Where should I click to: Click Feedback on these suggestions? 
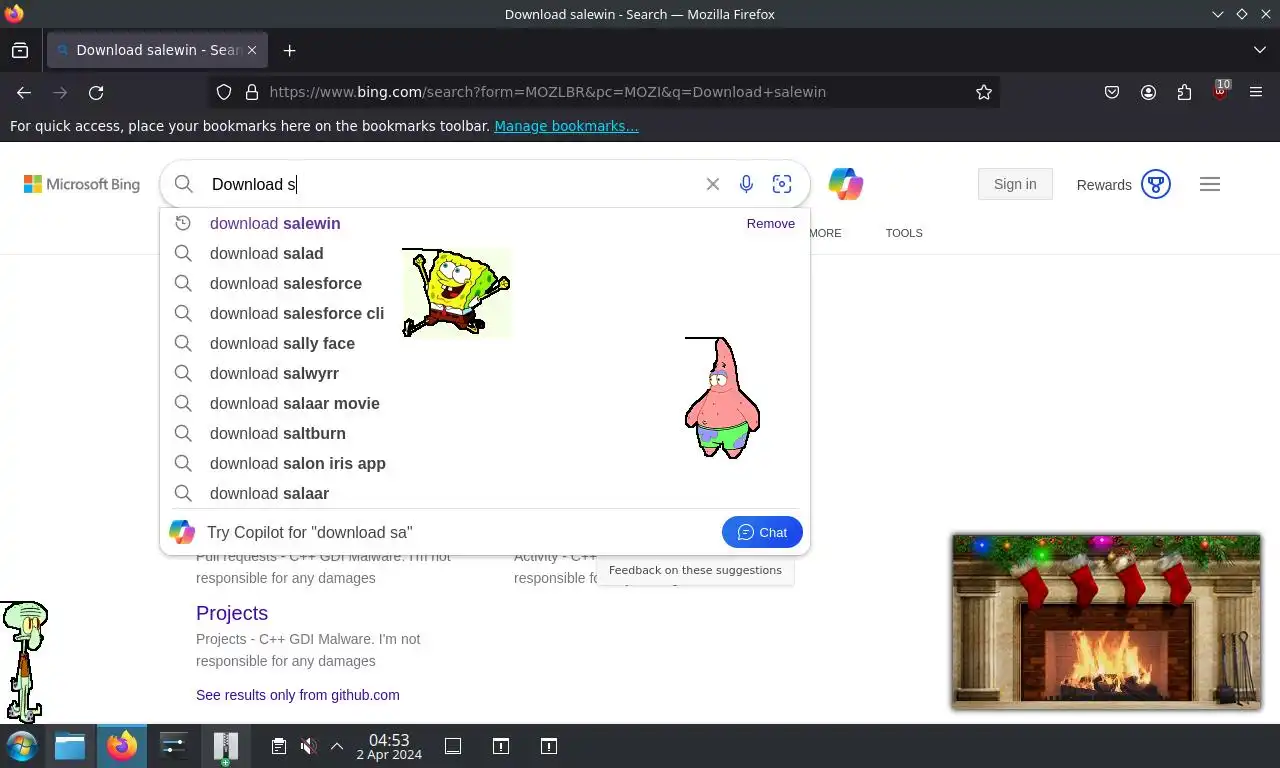(x=695, y=570)
